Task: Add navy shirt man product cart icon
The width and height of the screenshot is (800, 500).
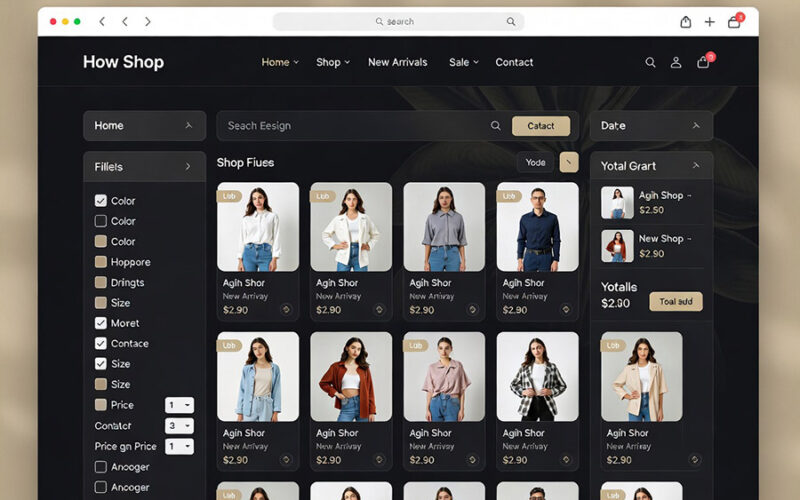Action: (x=565, y=309)
